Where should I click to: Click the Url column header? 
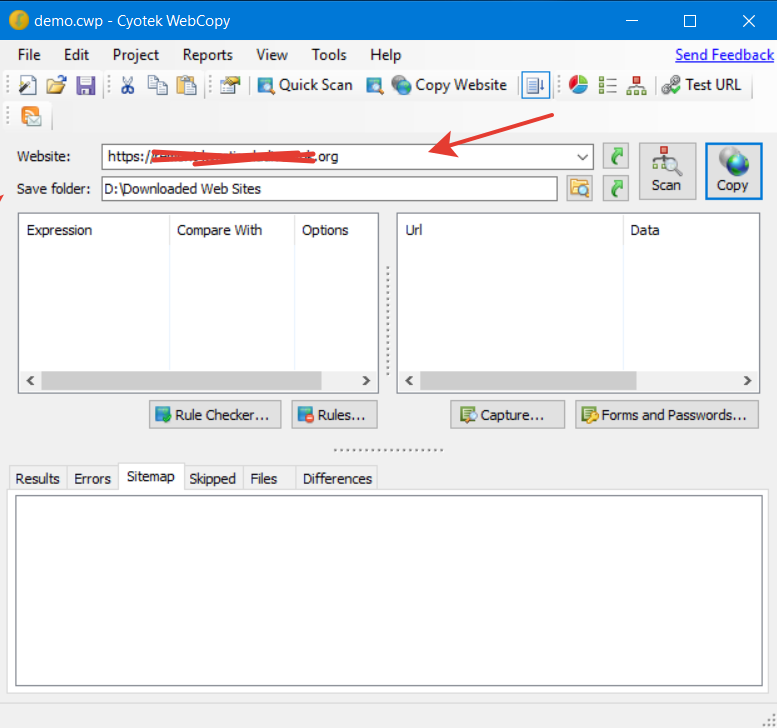pyautogui.click(x=510, y=230)
